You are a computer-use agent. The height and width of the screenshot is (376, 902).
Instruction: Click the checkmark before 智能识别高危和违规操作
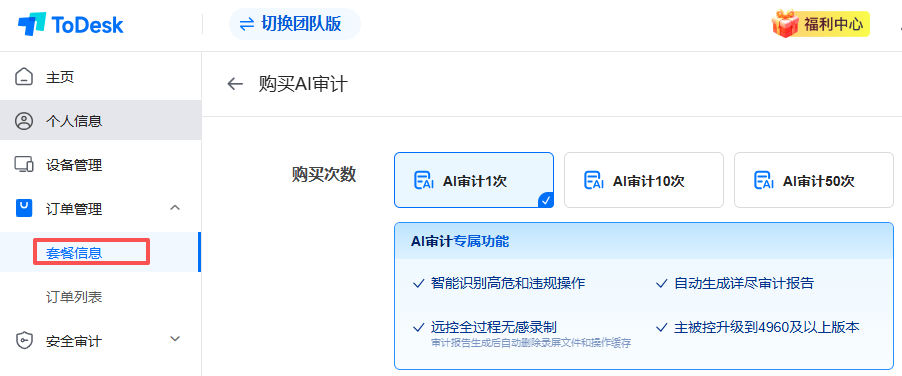click(x=419, y=283)
